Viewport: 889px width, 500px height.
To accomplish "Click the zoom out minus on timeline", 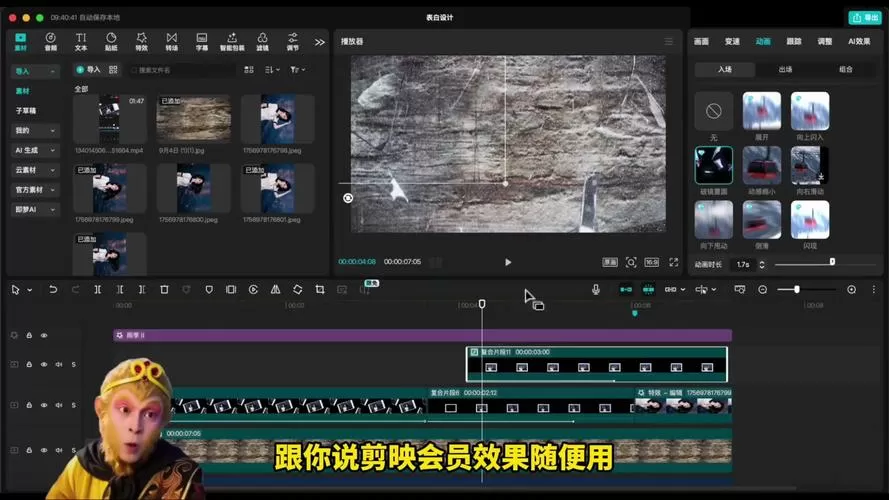I will coord(763,290).
